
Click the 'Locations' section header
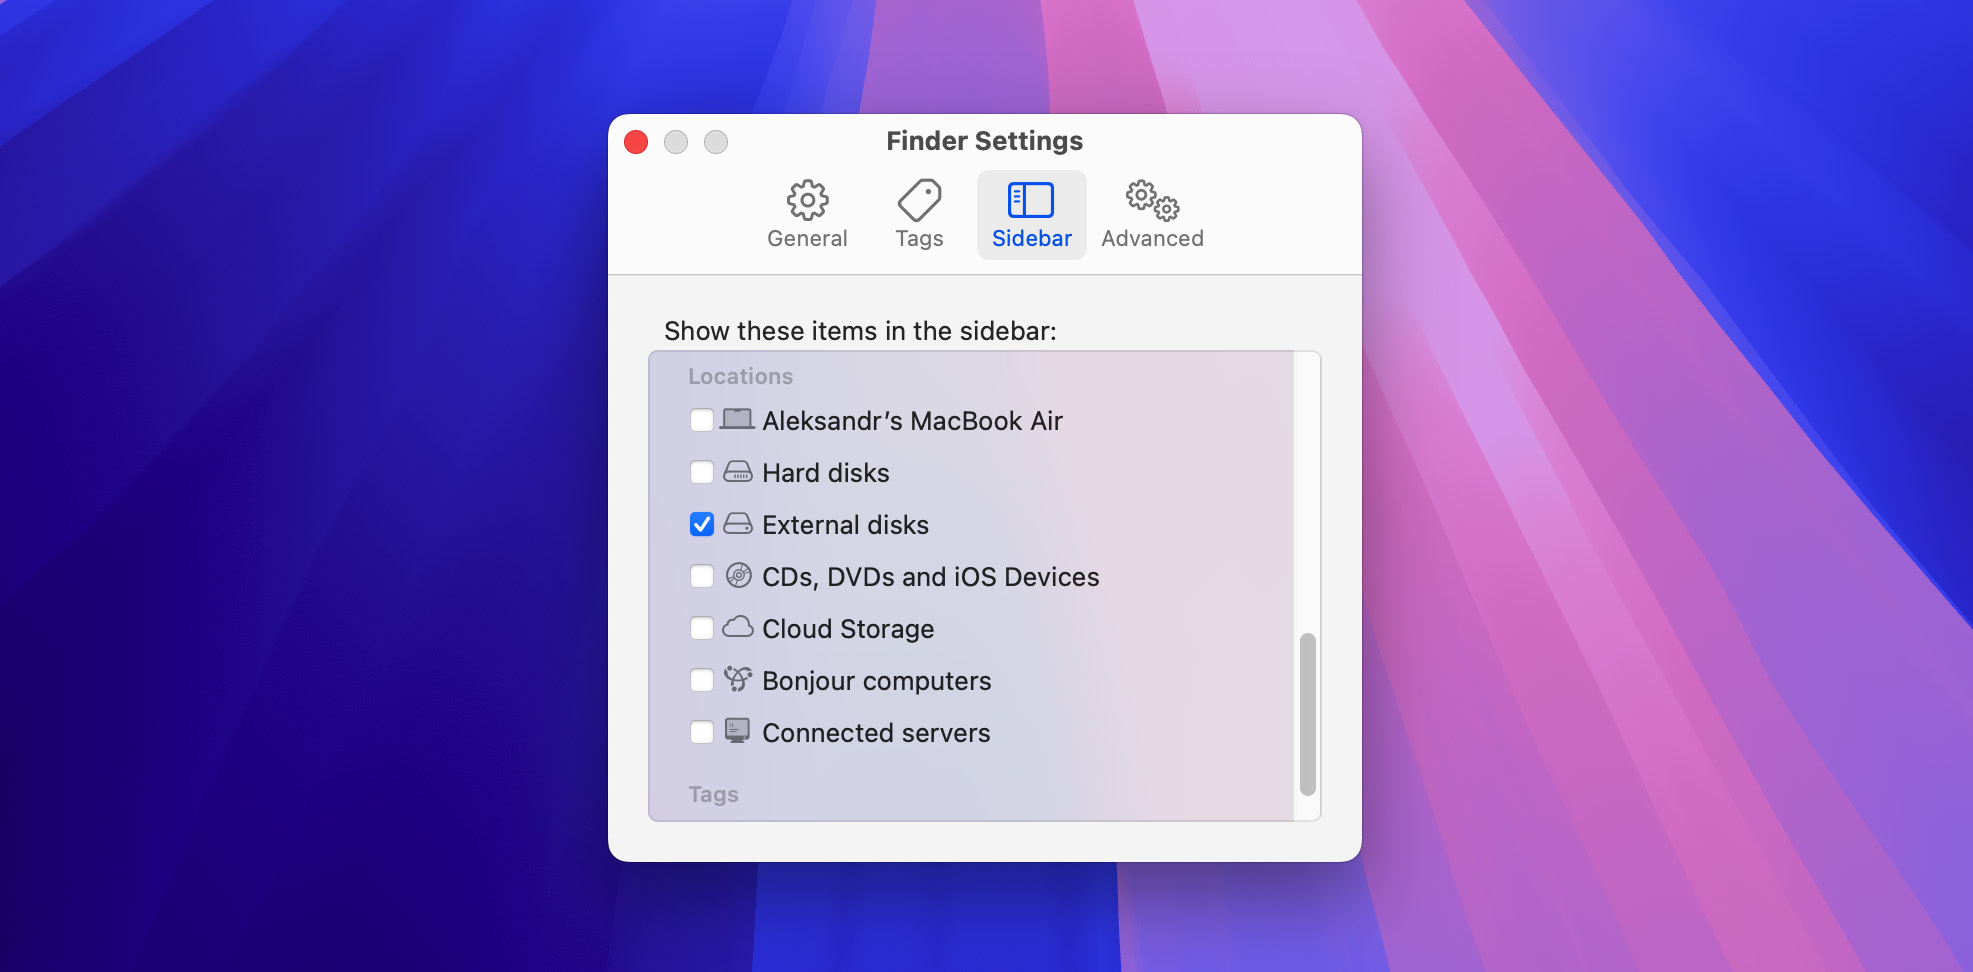(x=740, y=376)
